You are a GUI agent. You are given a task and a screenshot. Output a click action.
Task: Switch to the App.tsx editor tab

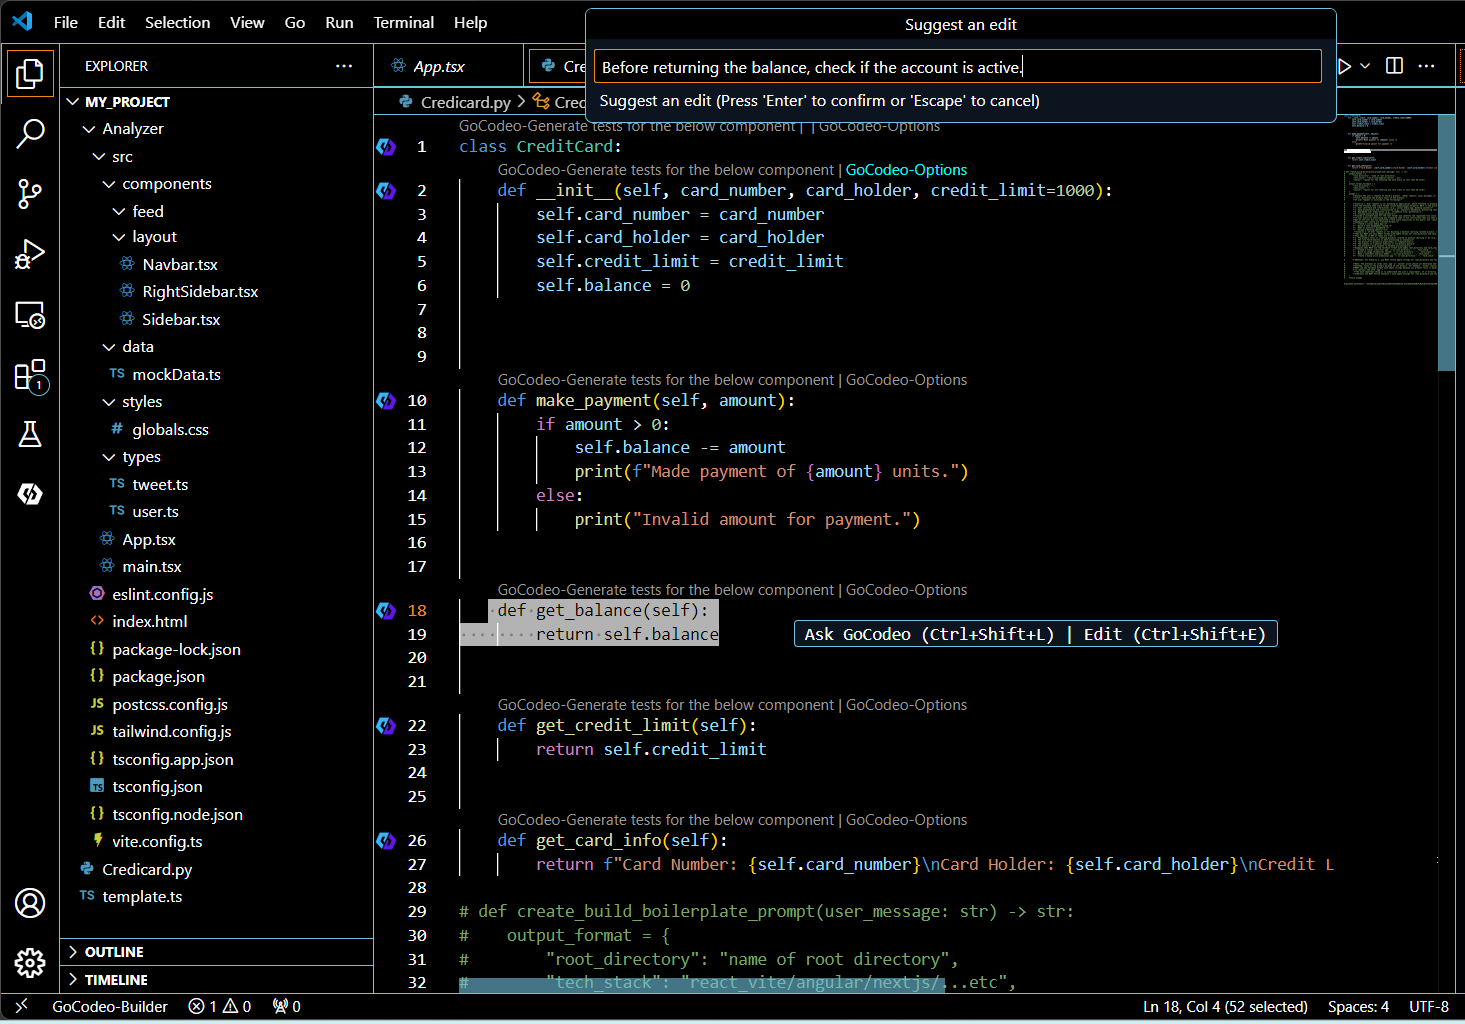click(440, 66)
